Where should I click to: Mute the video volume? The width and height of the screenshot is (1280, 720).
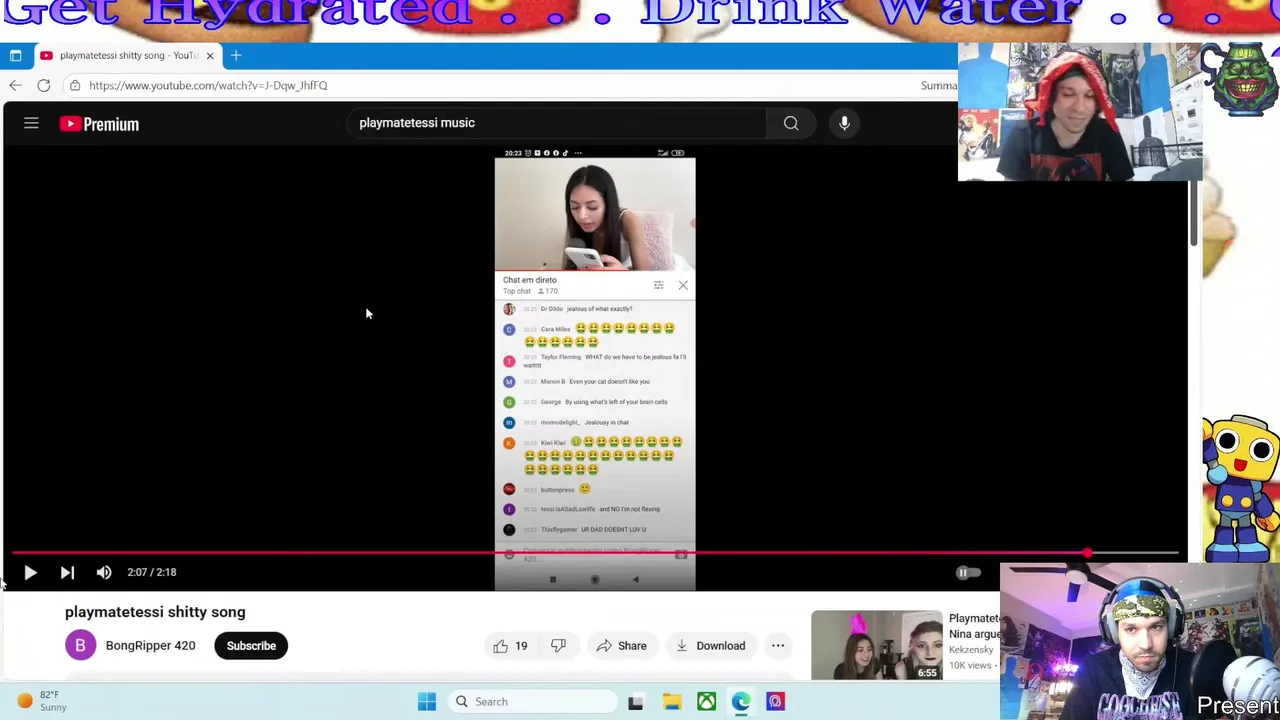[104, 572]
